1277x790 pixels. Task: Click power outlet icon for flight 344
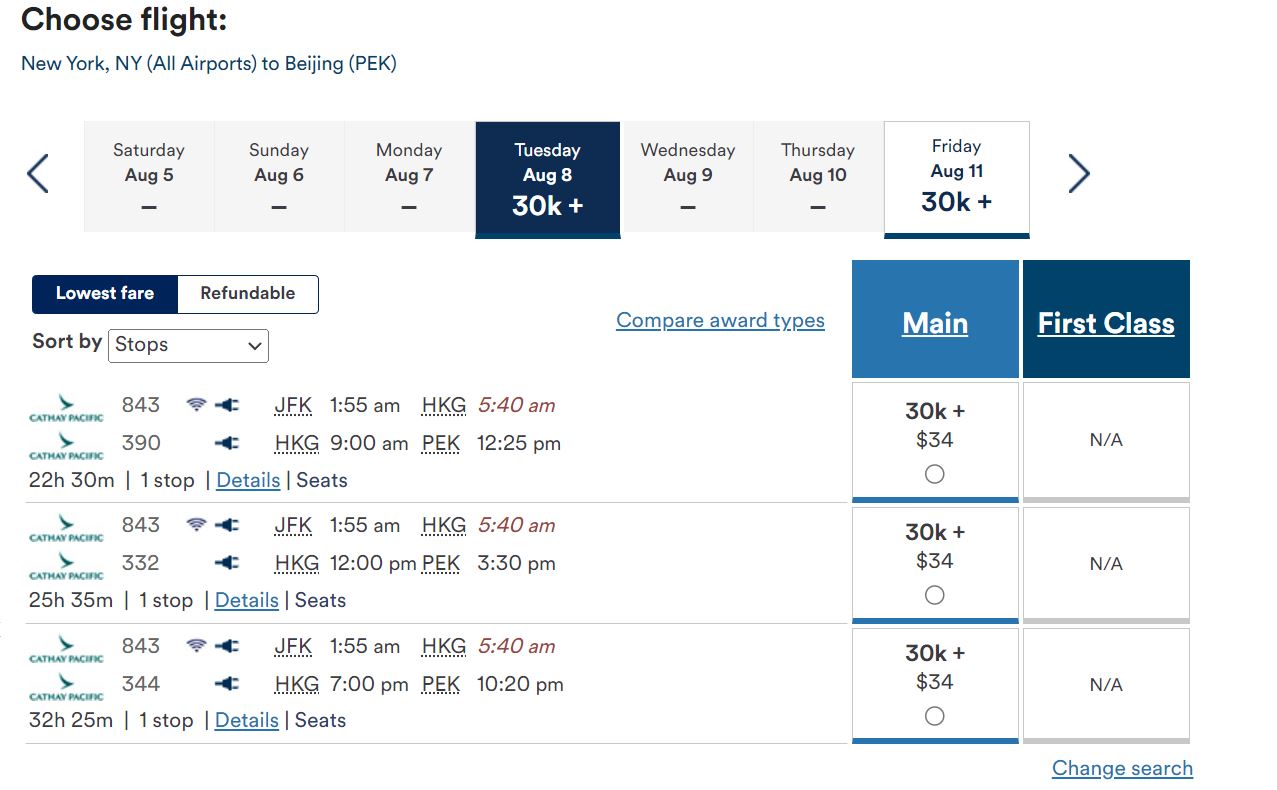(x=227, y=684)
